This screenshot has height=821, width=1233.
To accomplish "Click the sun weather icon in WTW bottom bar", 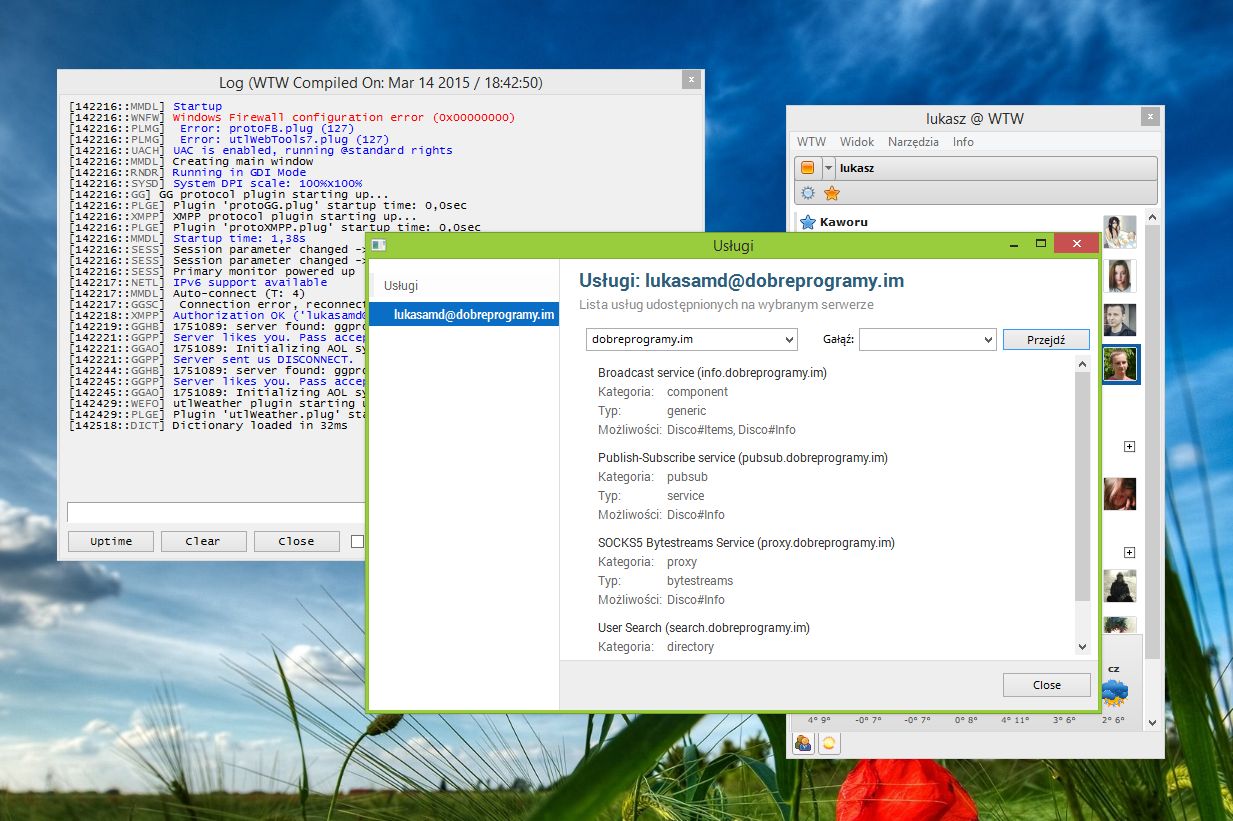I will pos(828,743).
